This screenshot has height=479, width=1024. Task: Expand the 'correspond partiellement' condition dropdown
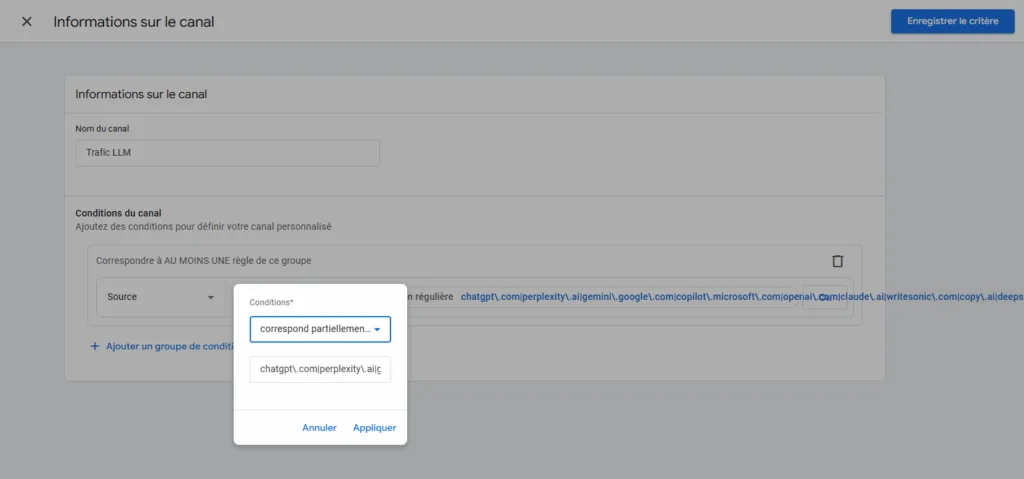320,329
